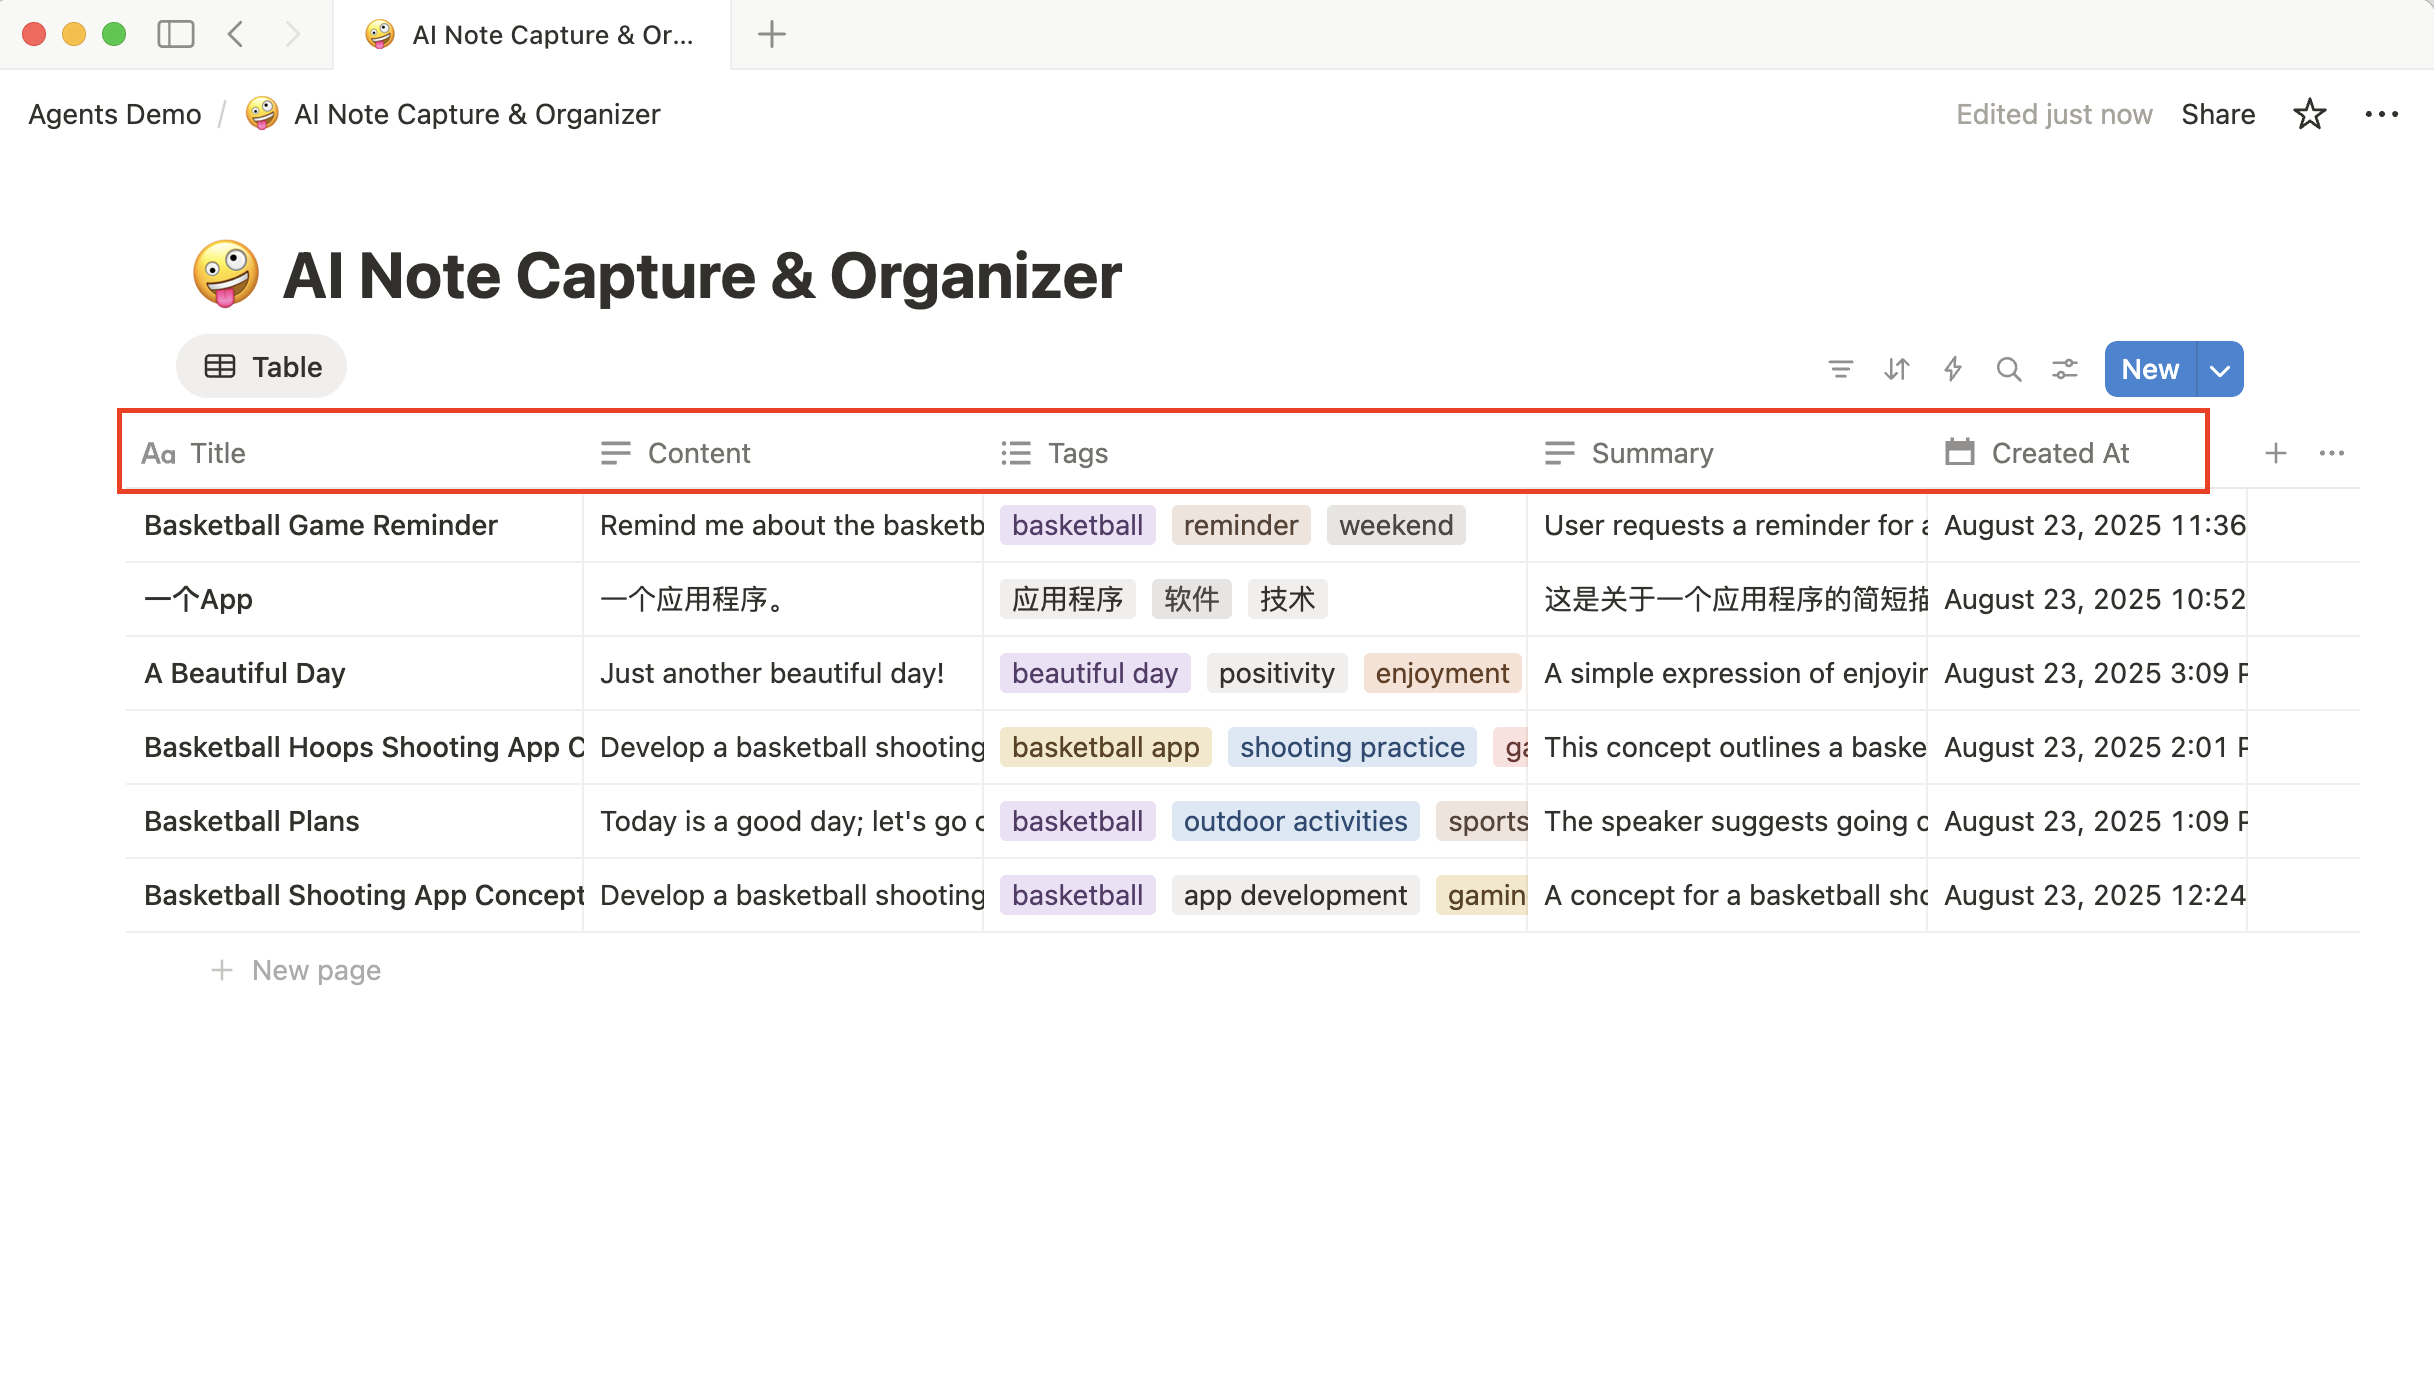The image size is (2434, 1382).
Task: Click the 'app development' tag
Action: click(x=1295, y=895)
